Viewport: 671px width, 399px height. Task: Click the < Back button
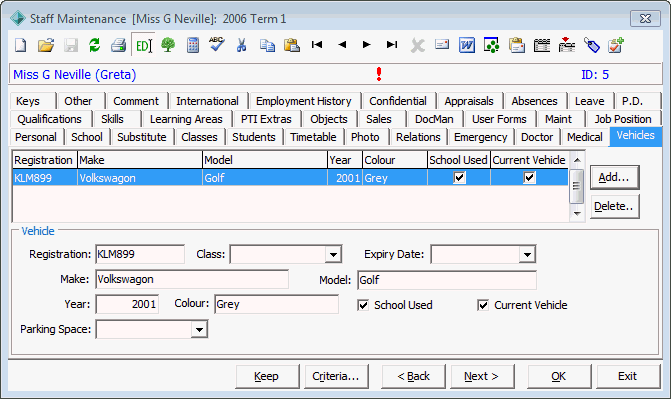coord(413,376)
